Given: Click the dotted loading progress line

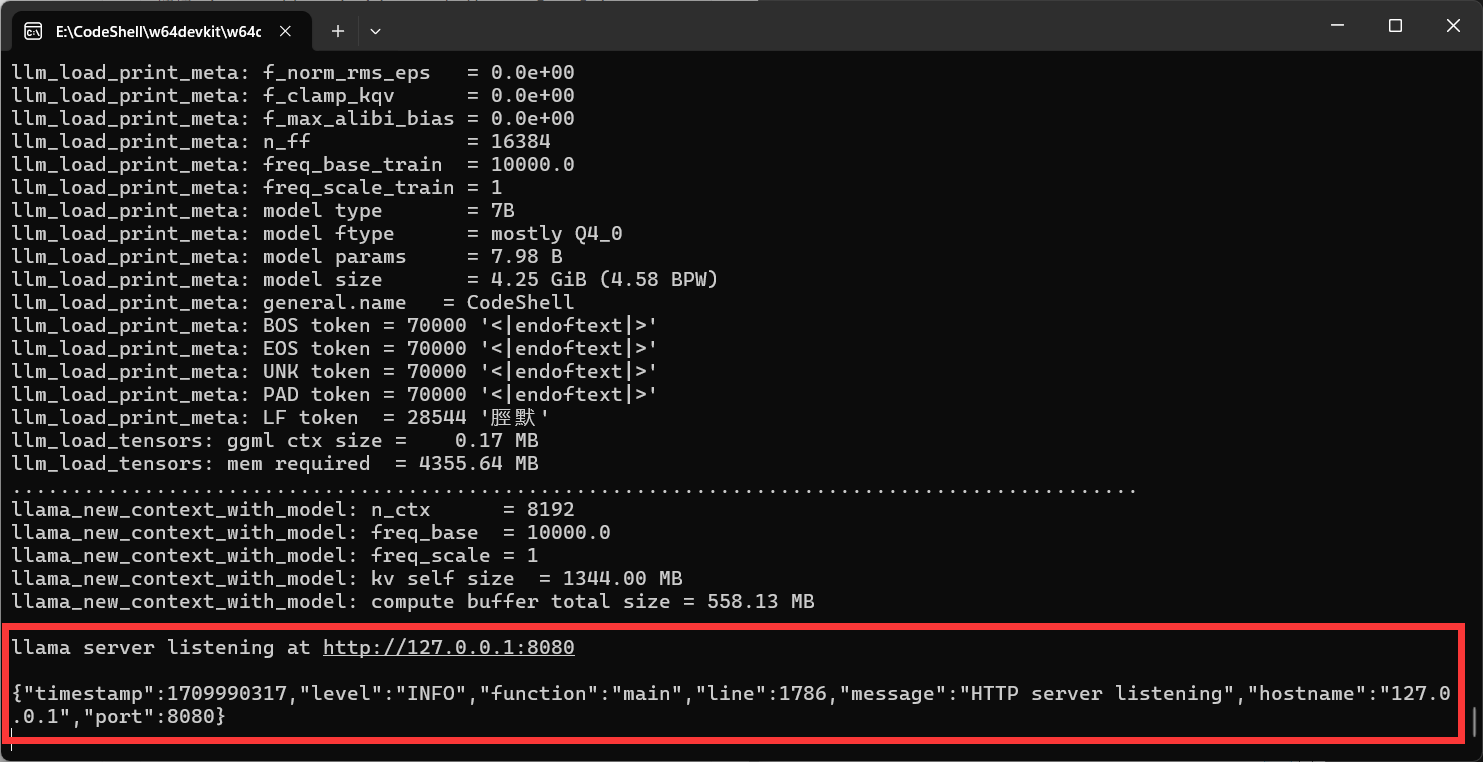Looking at the screenshot, I should click(x=574, y=489).
